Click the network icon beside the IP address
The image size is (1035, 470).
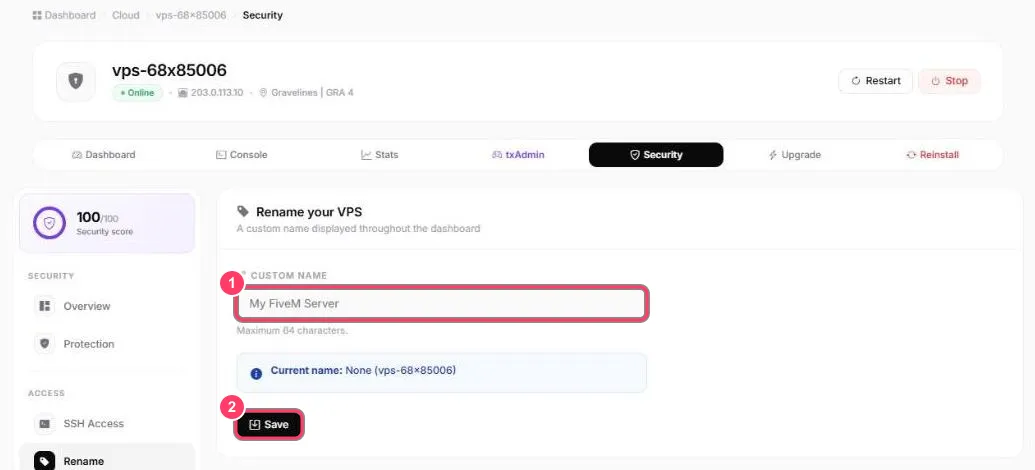click(x=183, y=93)
